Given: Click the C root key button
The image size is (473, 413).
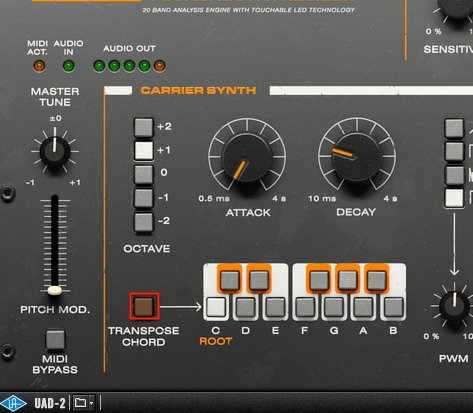Looking at the screenshot, I should click(x=216, y=307).
